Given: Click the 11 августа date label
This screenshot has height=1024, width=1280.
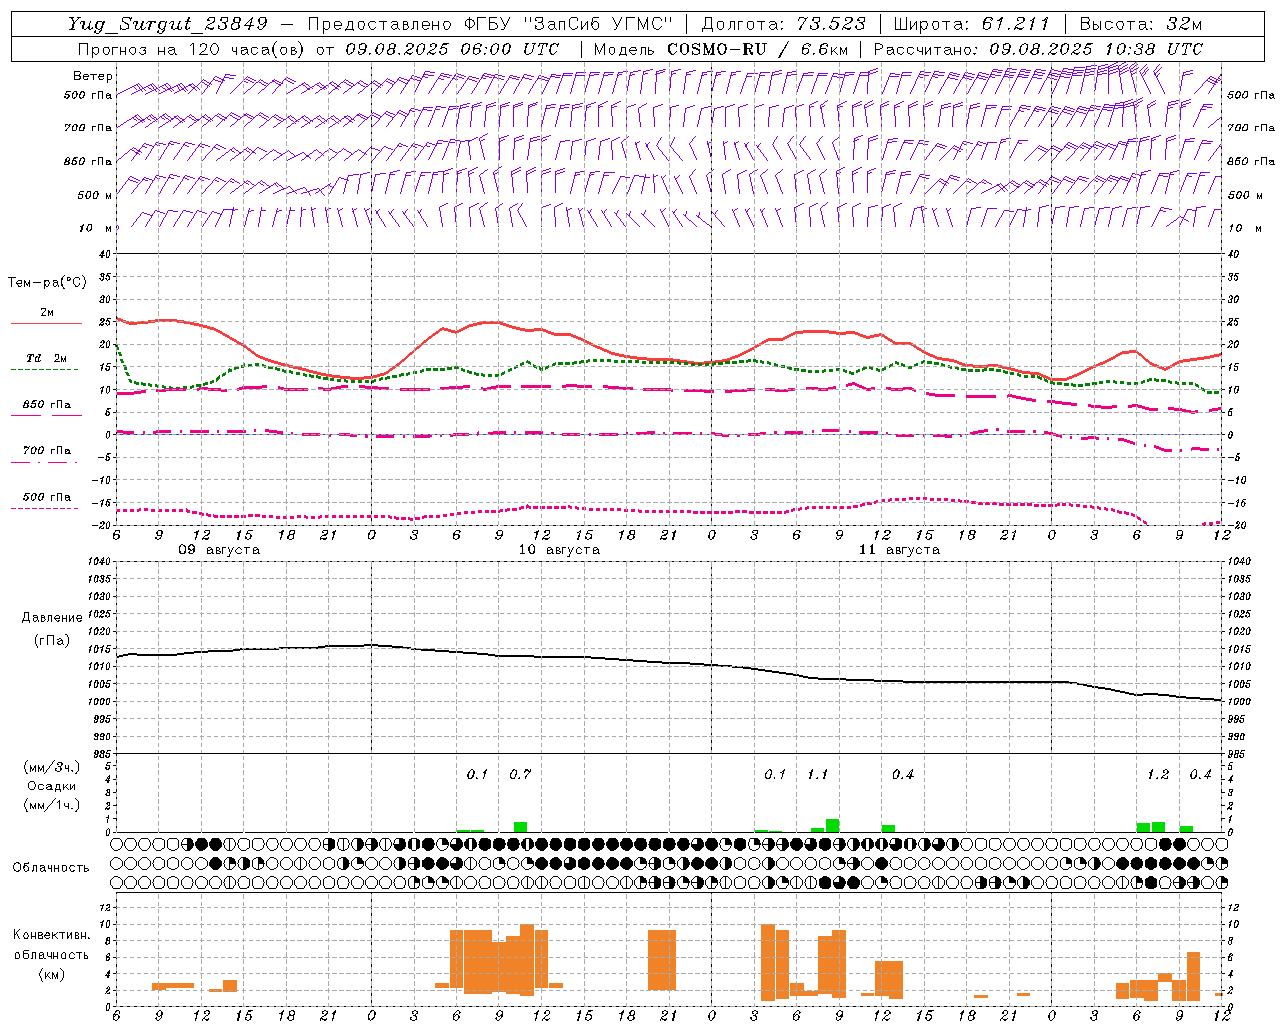Looking at the screenshot, I should tap(899, 550).
